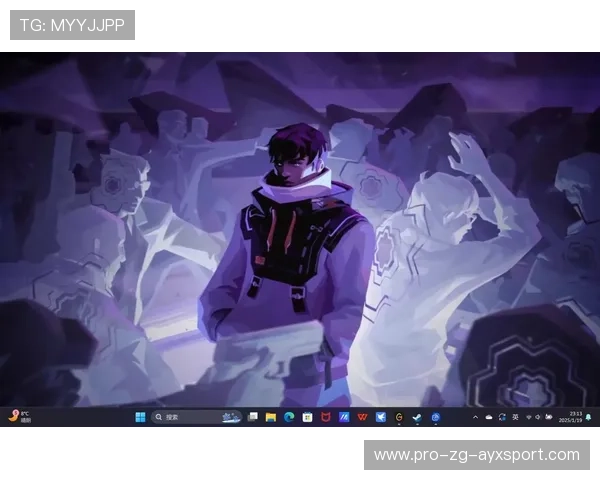Open the Logitech G HUB icon

pyautogui.click(x=399, y=417)
